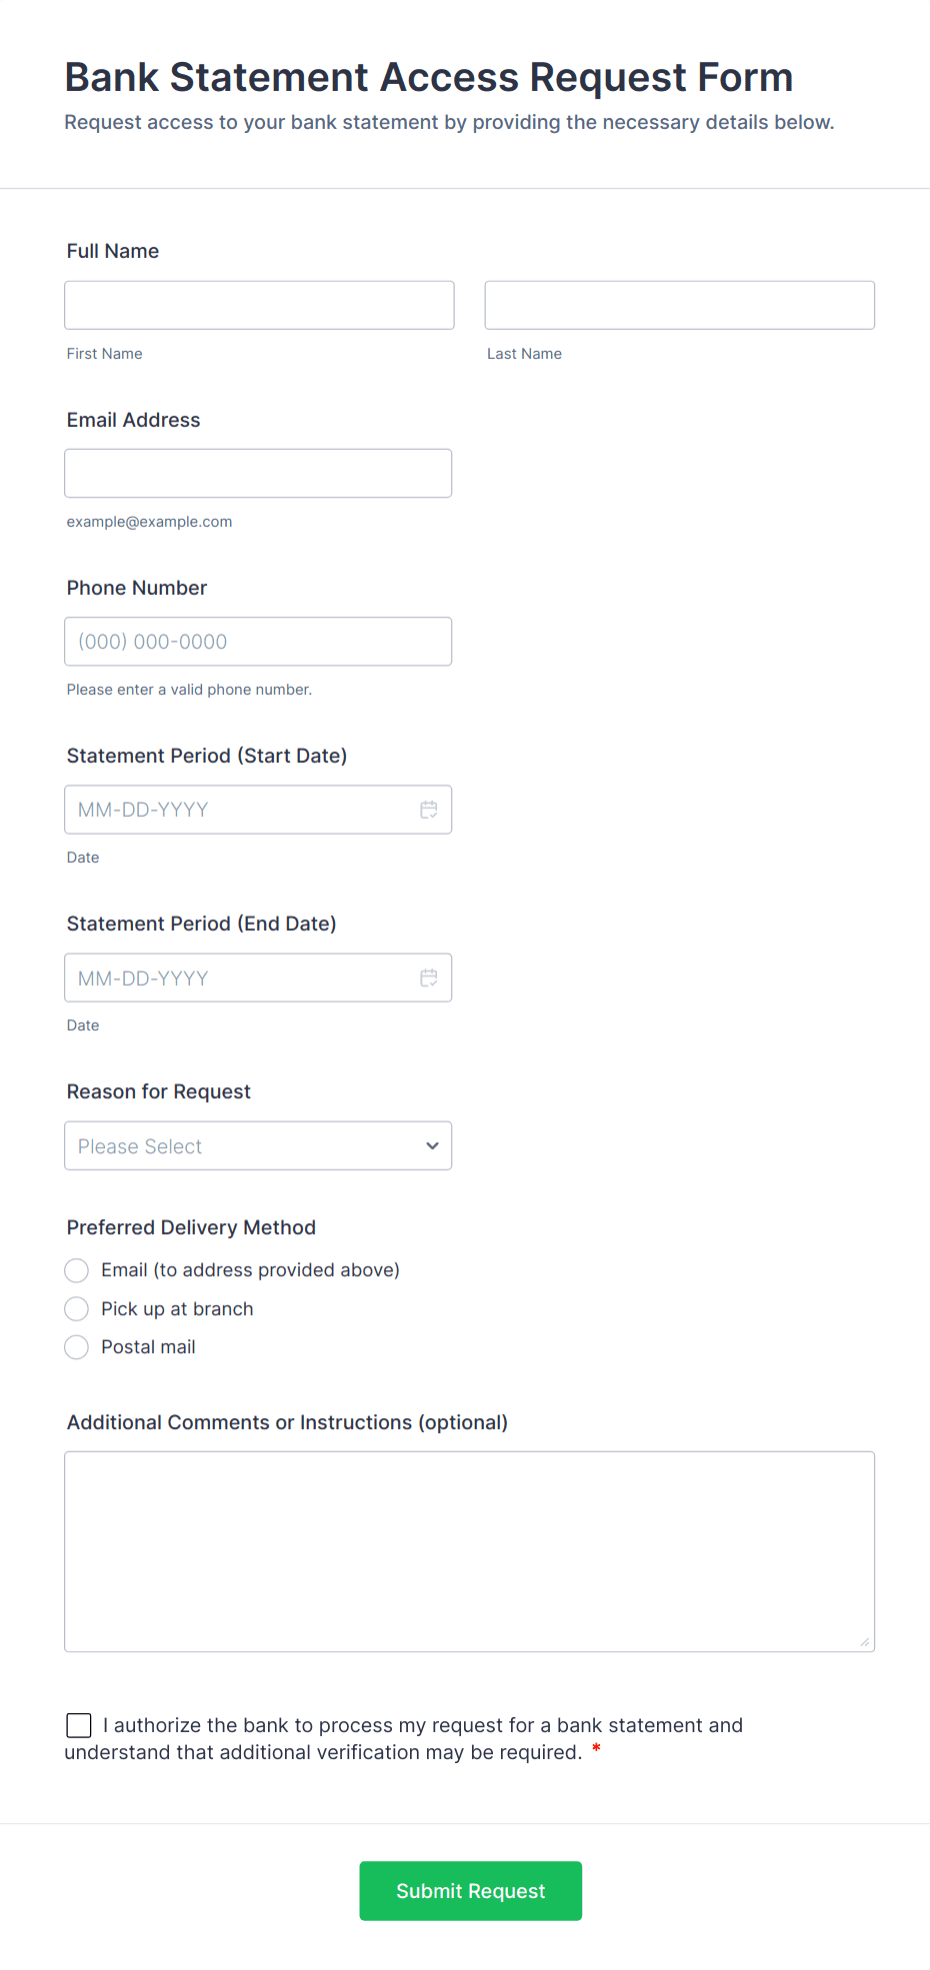This screenshot has height=1970, width=930.
Task: Click the MM-DD-YYYY end date placeholder
Action: [142, 977]
